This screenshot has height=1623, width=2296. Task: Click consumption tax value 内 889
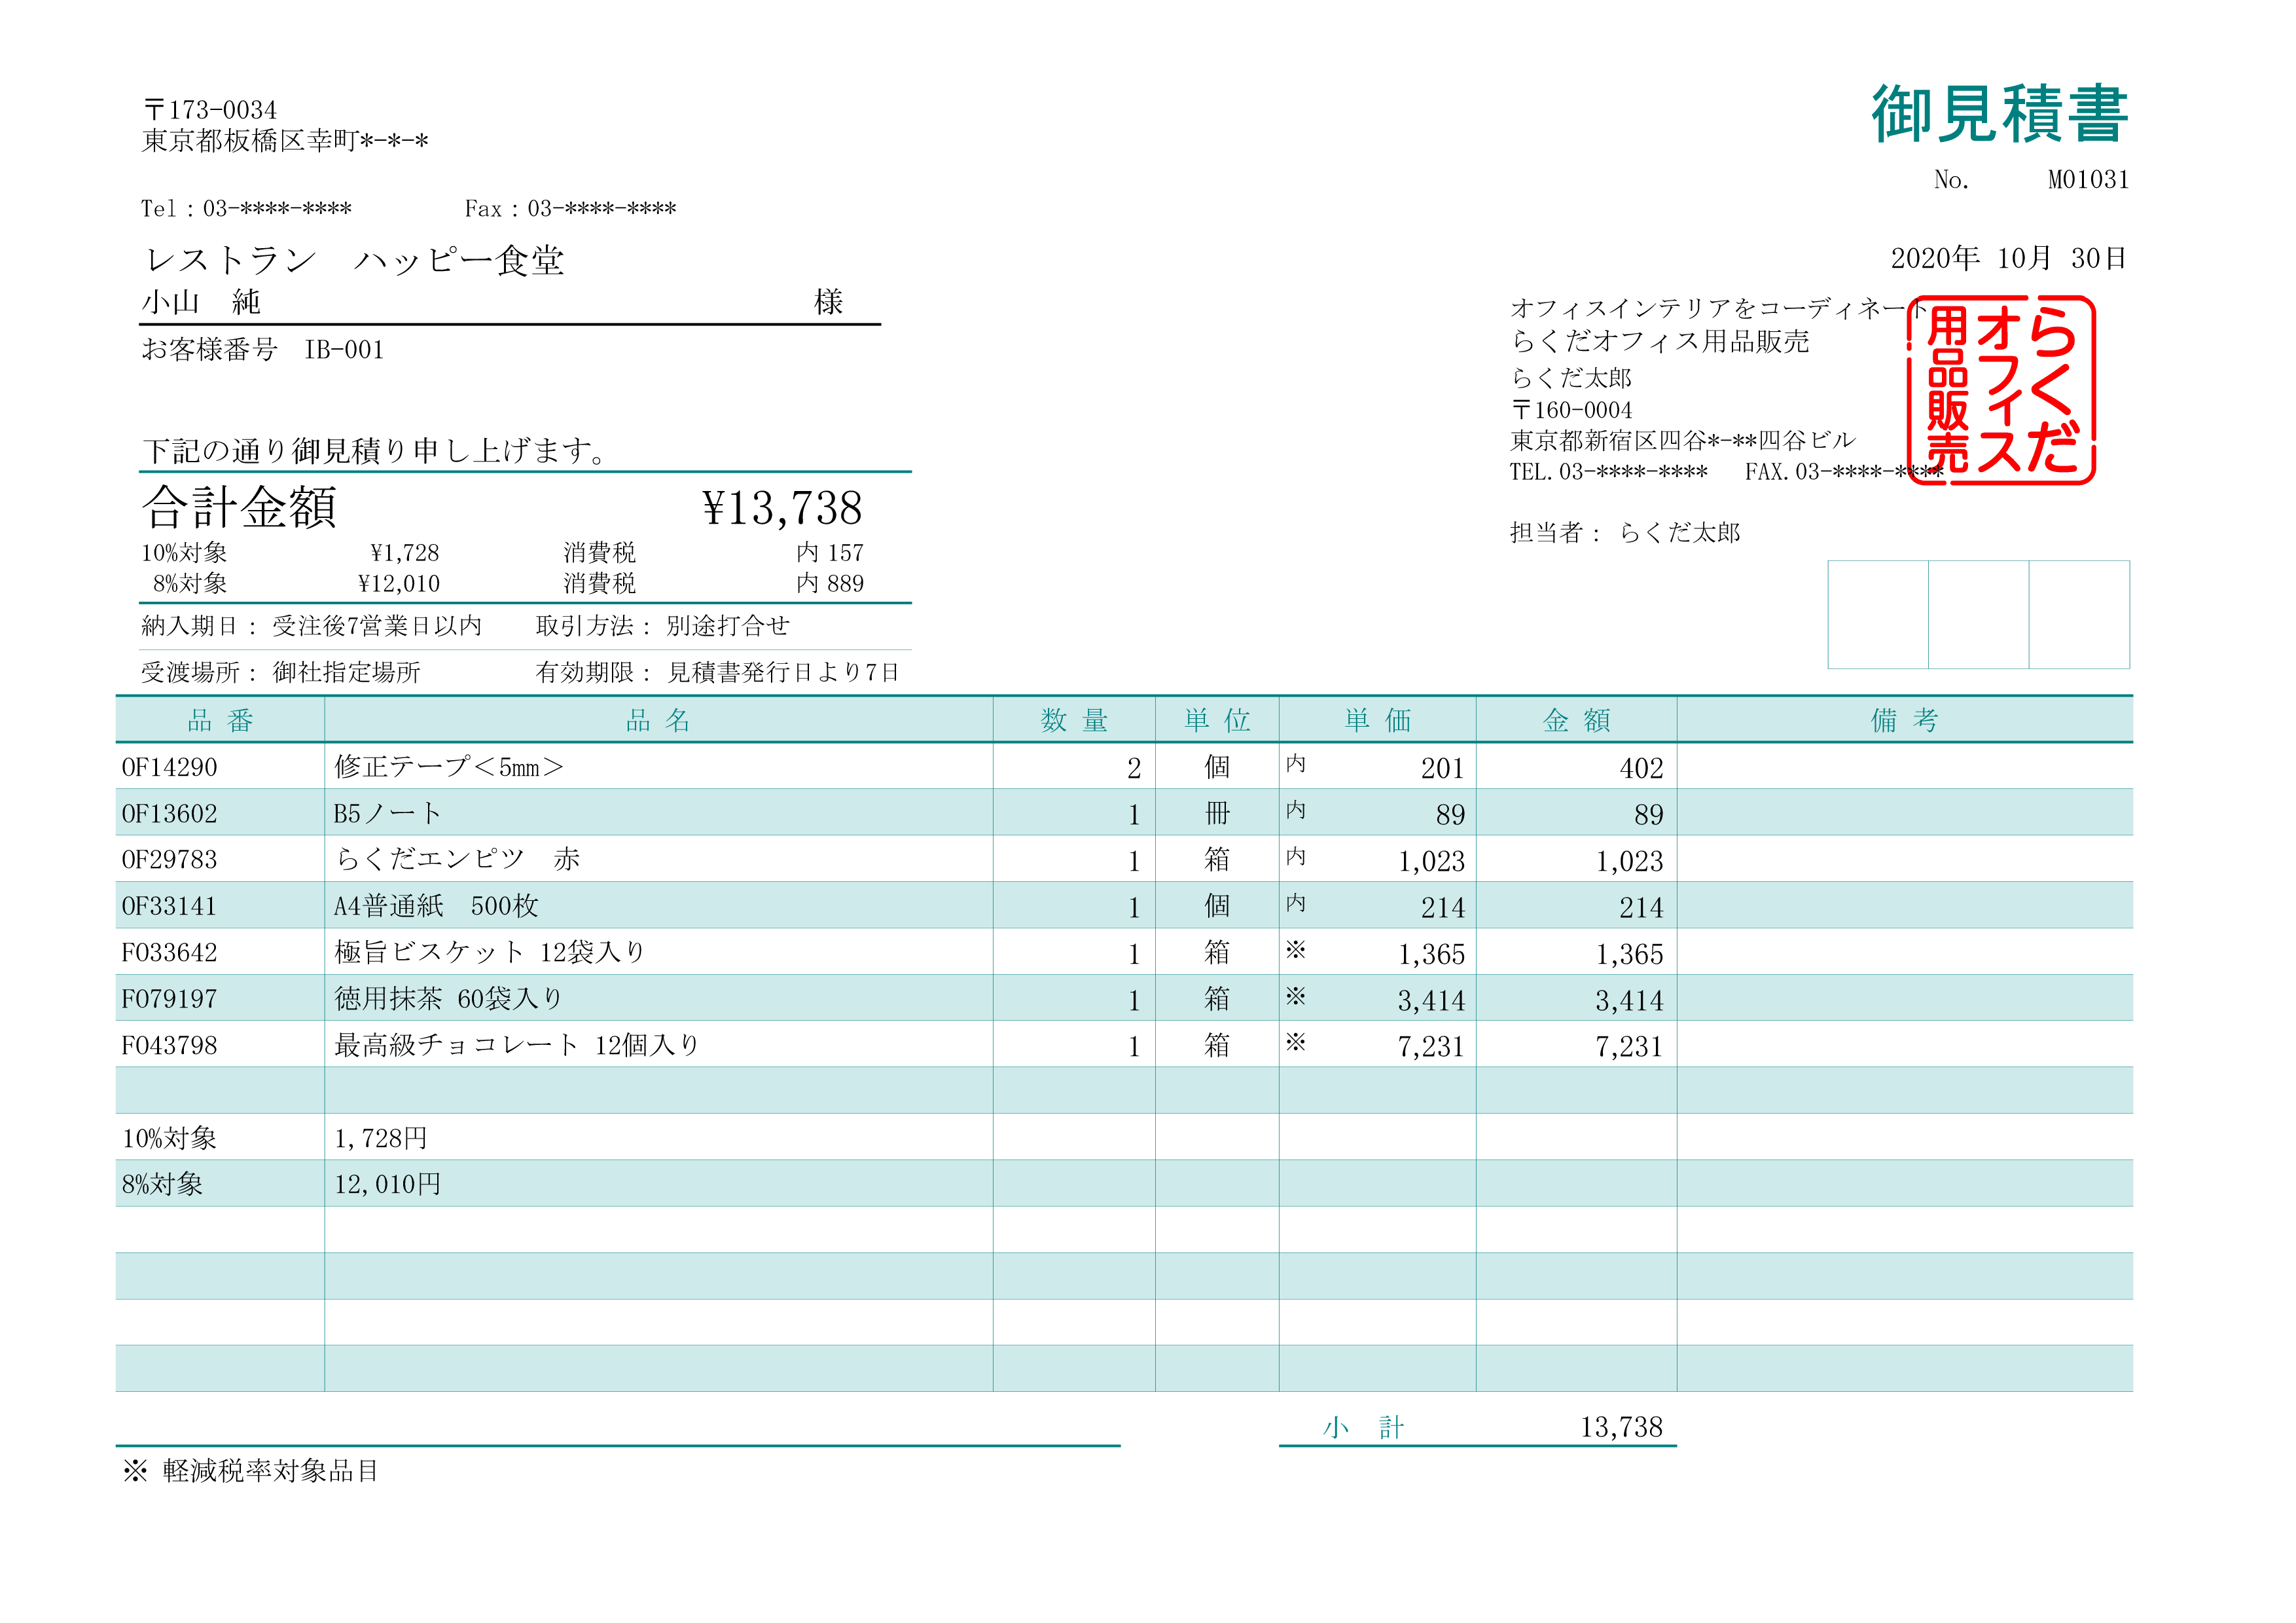point(830,584)
